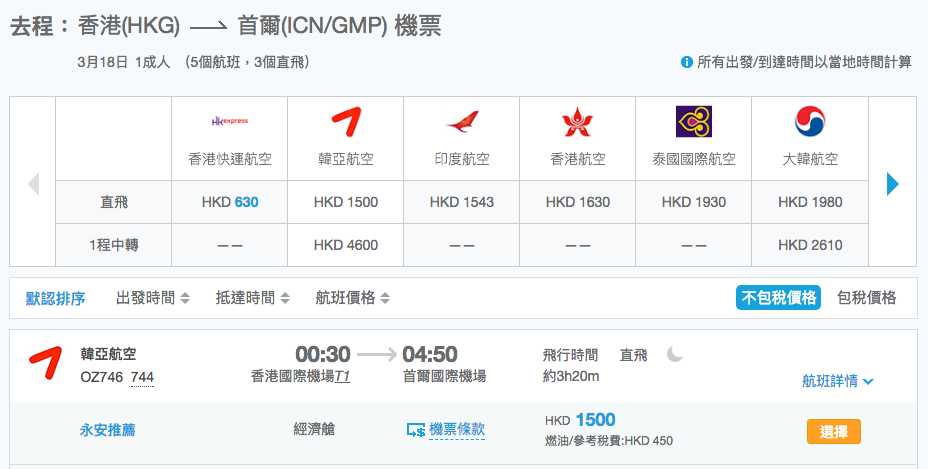
Task: Click 3月18日 1成人 trip summary
Action: pyautogui.click(x=124, y=62)
